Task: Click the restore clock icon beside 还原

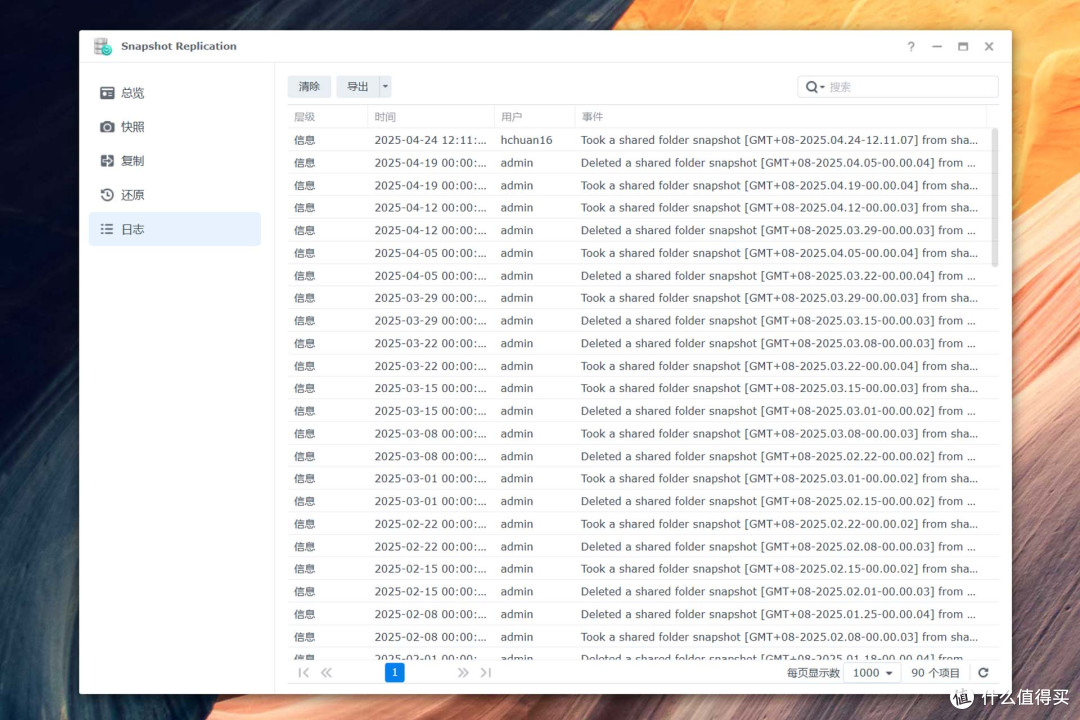Action: tap(107, 195)
